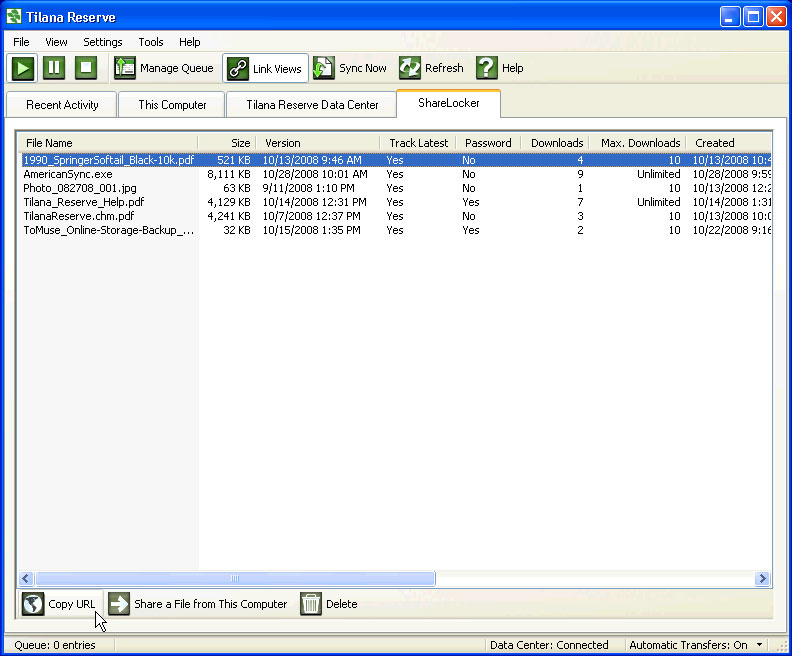Click the horizontal scrollbar right arrow
This screenshot has height=656, width=792.
pyautogui.click(x=763, y=579)
